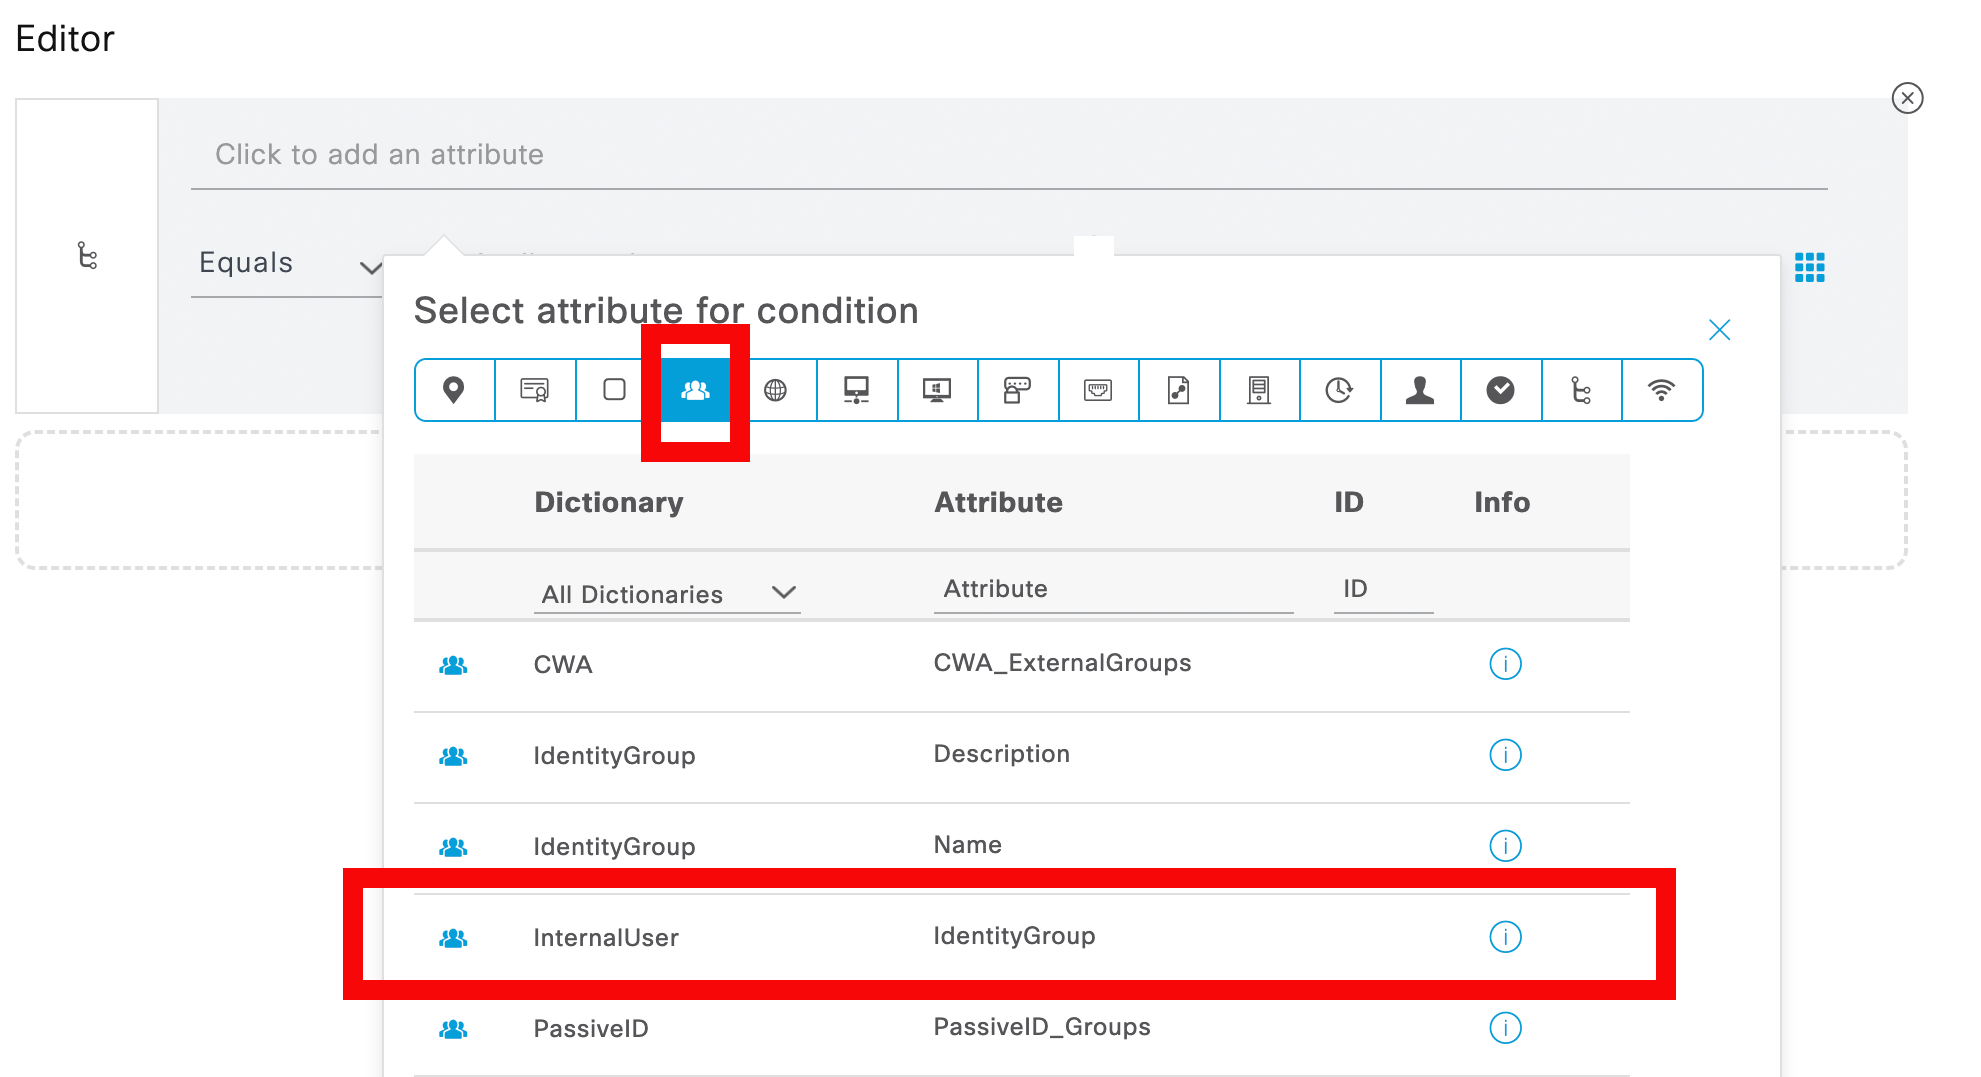
Task: Select the document file filter icon
Action: coord(1179,390)
